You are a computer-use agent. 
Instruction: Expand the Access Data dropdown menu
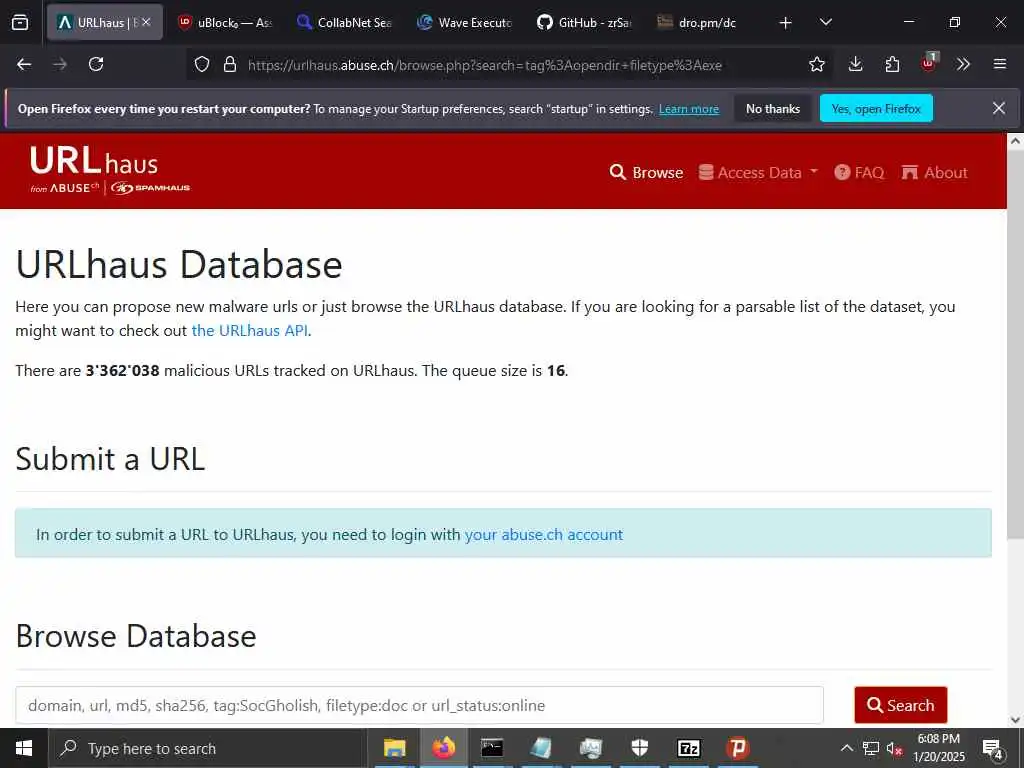point(758,172)
